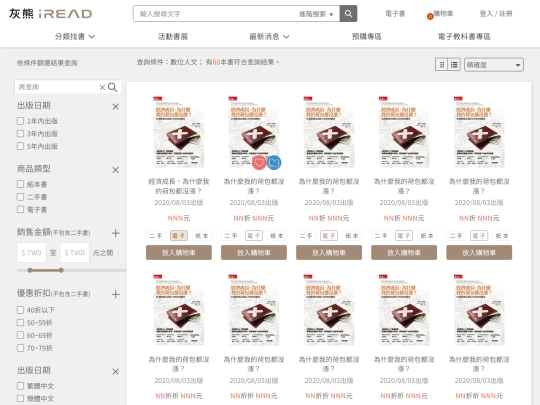Check the 繁體中文 language filter
The height and width of the screenshot is (405, 540).
coord(20,386)
